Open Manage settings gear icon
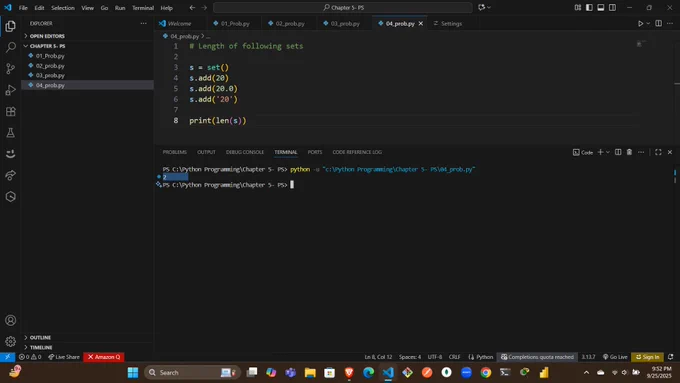 pyautogui.click(x=10, y=341)
